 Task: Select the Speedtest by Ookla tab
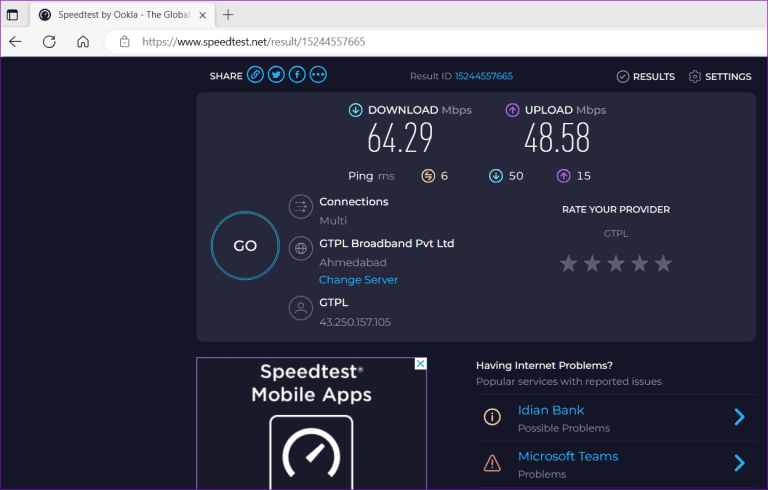(x=120, y=15)
